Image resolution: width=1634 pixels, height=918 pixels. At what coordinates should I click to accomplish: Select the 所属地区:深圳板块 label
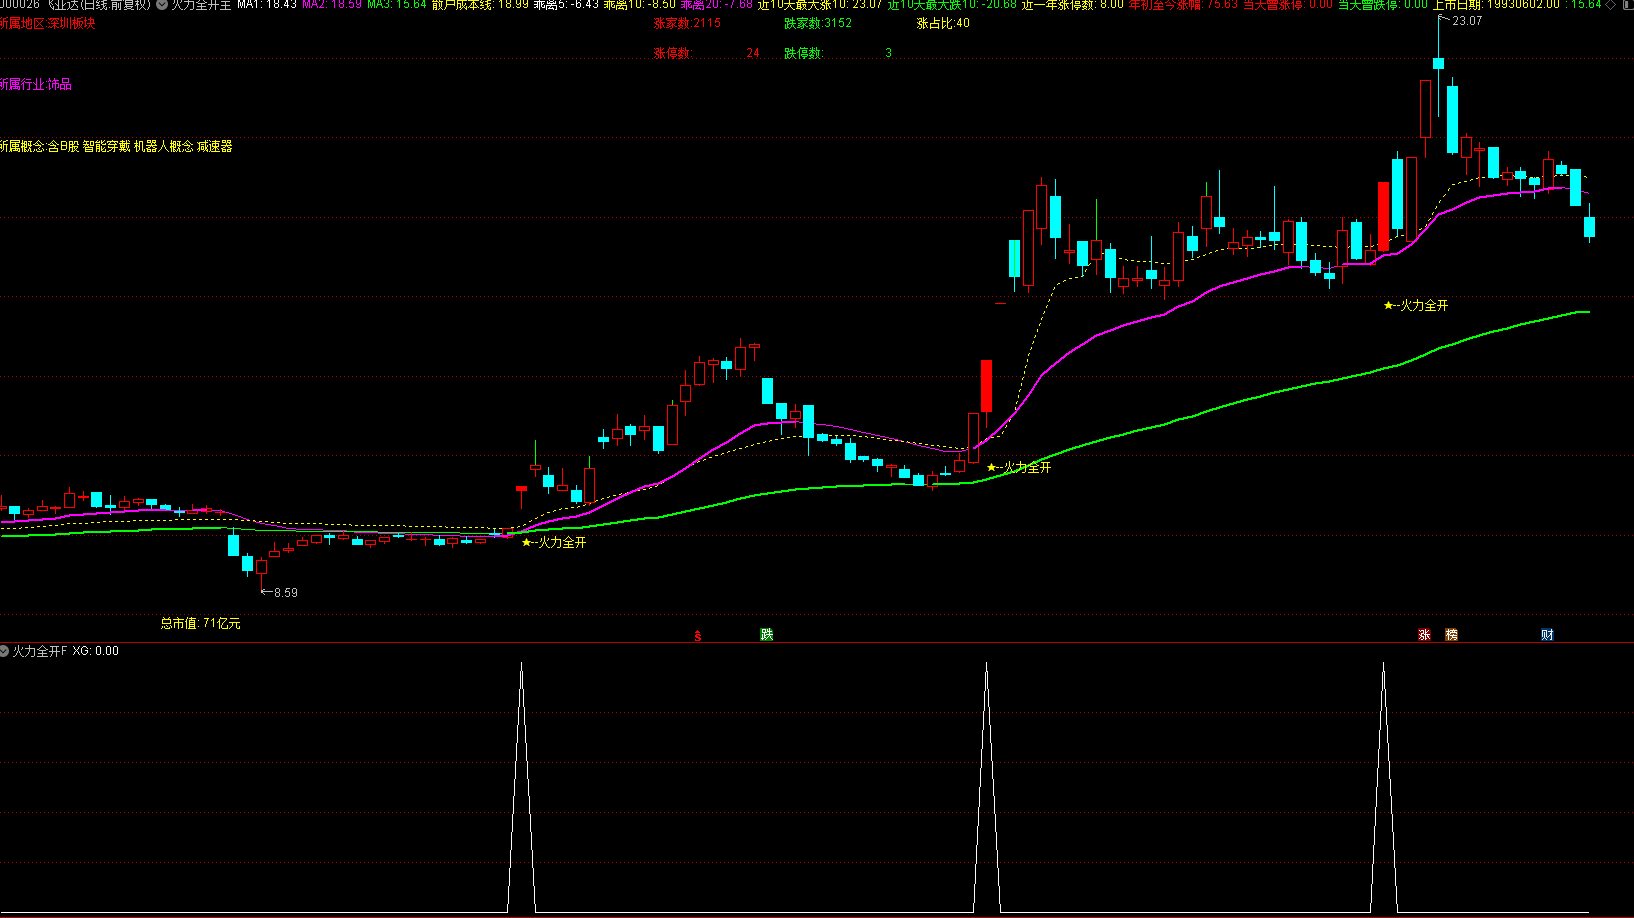(48, 23)
